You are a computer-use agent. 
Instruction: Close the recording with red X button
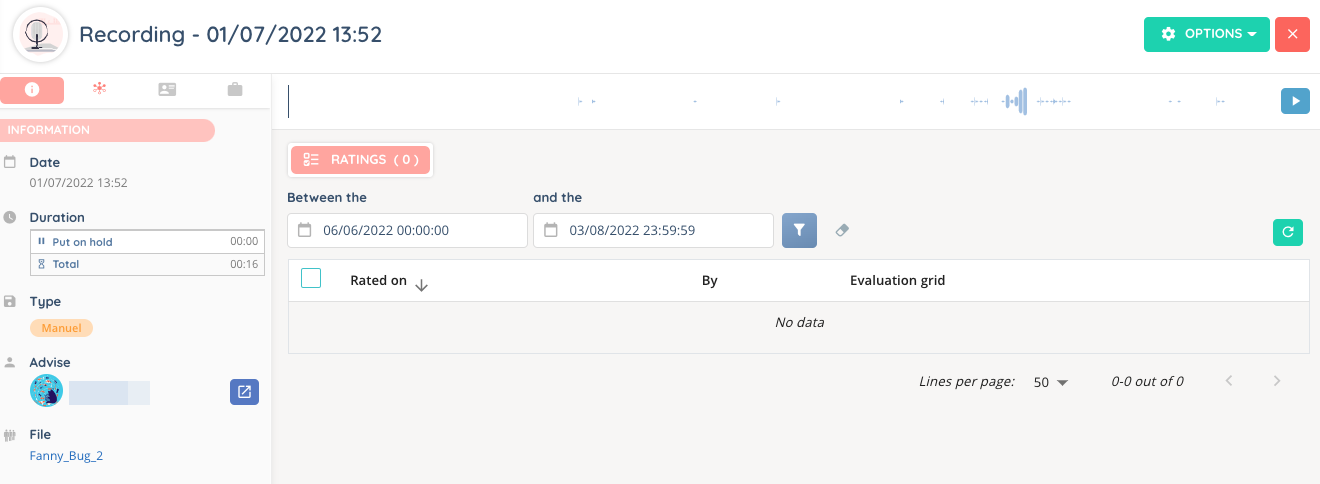(1292, 34)
